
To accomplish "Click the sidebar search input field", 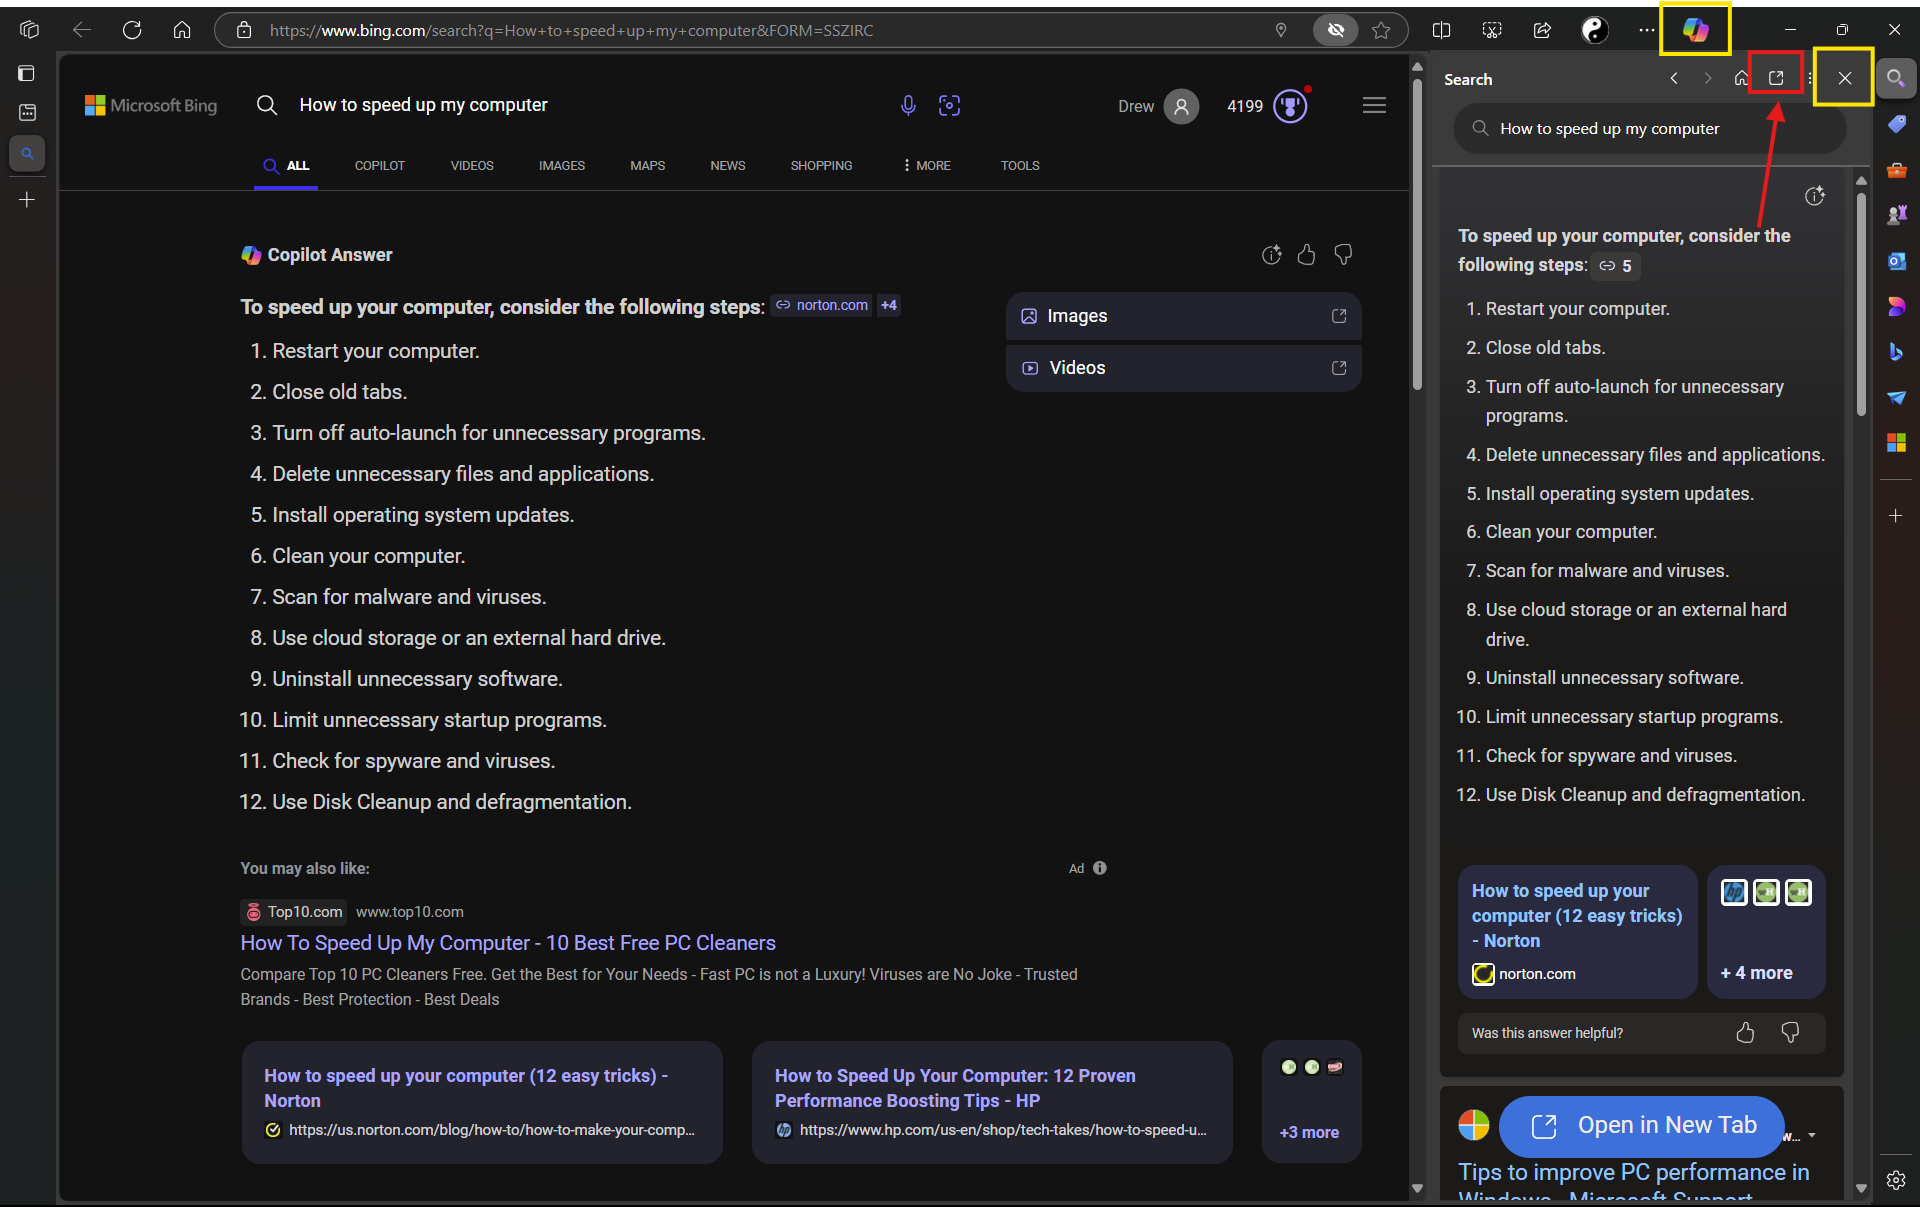I will click(1649, 129).
